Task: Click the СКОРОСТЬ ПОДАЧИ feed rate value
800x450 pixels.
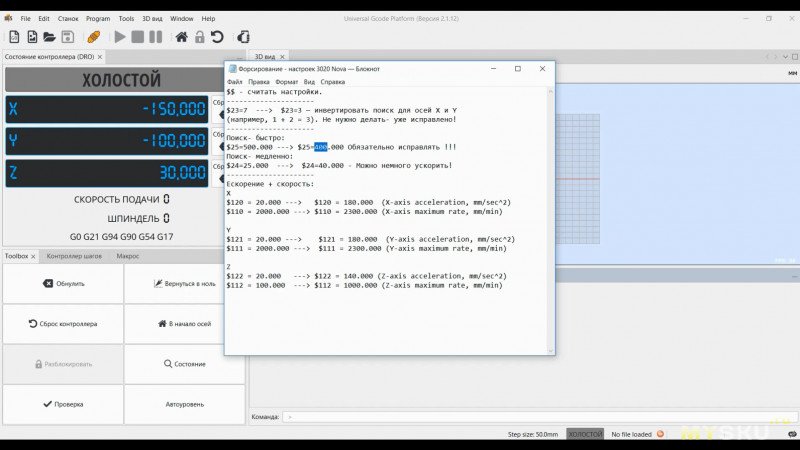Action: [x=166, y=199]
